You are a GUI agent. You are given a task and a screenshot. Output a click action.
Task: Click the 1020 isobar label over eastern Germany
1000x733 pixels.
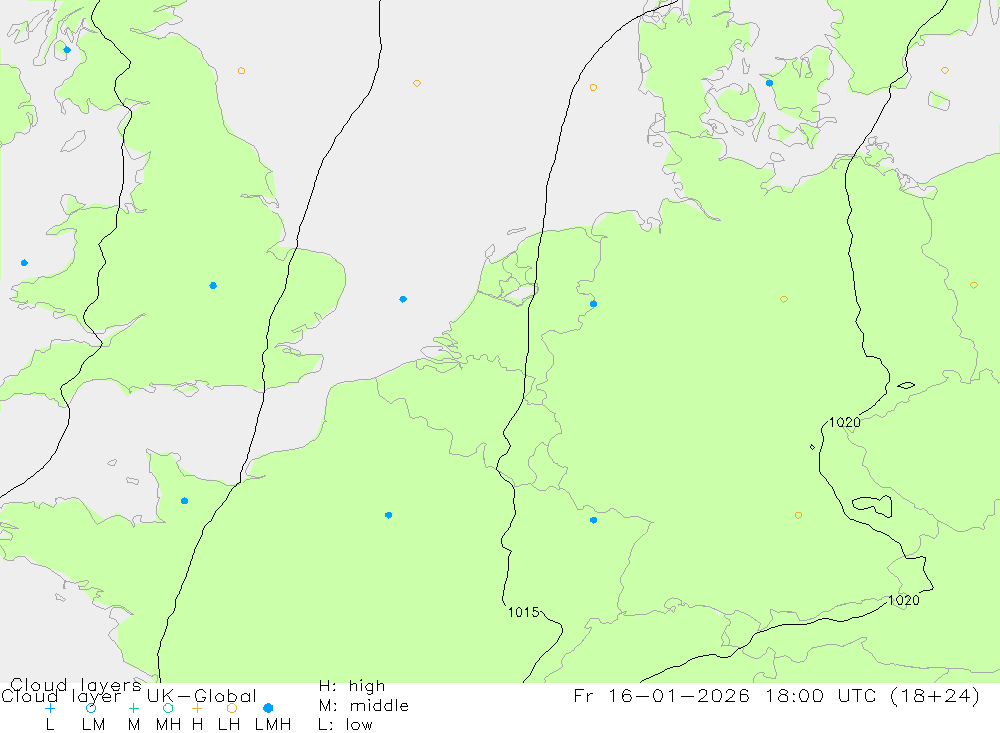point(844,422)
